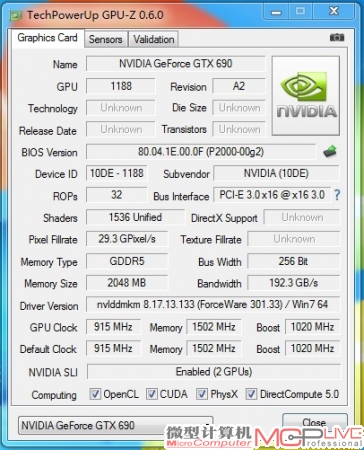Select the Graphics Card tab
This screenshot has width=364, height=450.
click(47, 38)
